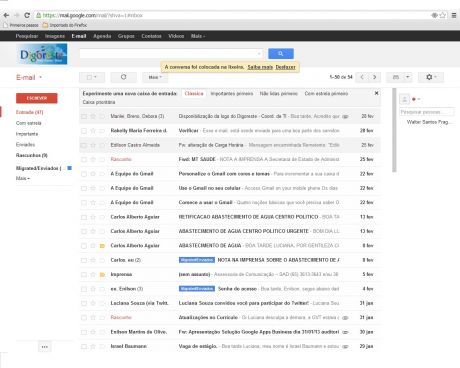Open the input tools dropdown arrow
Viewport: 460px width, 368px height.
pos(408,77)
